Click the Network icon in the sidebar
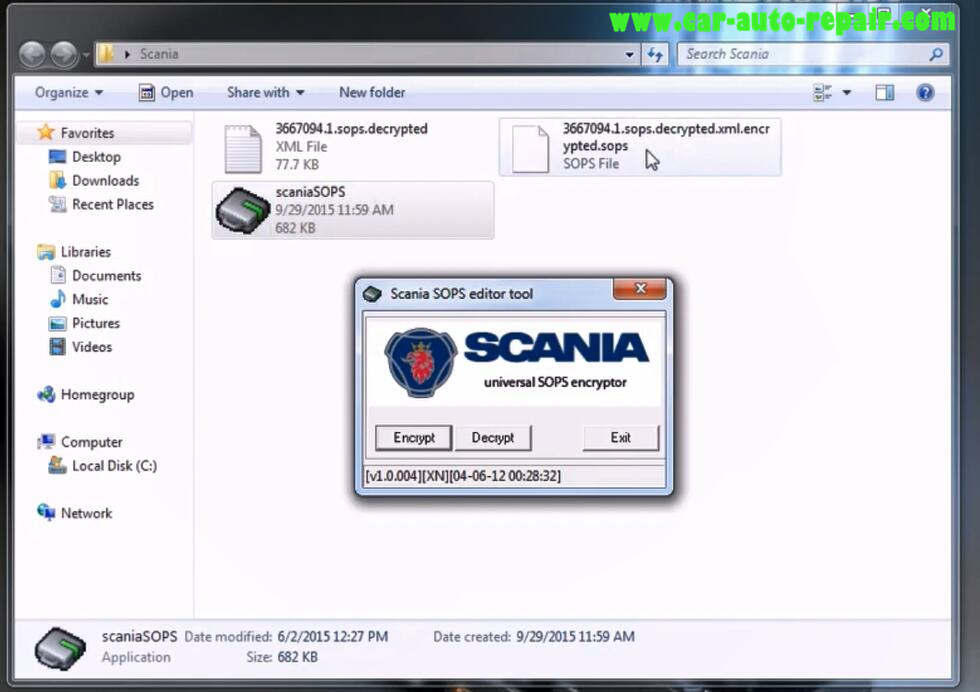The width and height of the screenshot is (980, 692). coord(46,513)
